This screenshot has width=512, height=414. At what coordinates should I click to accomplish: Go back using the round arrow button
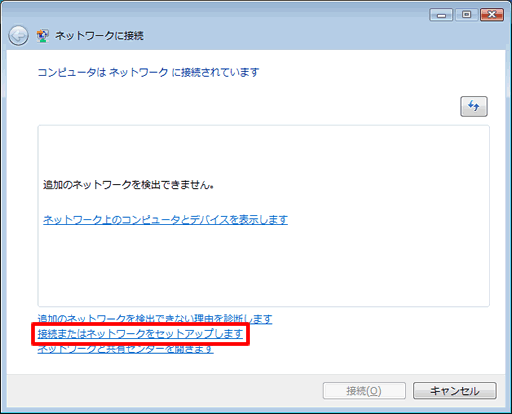point(18,35)
